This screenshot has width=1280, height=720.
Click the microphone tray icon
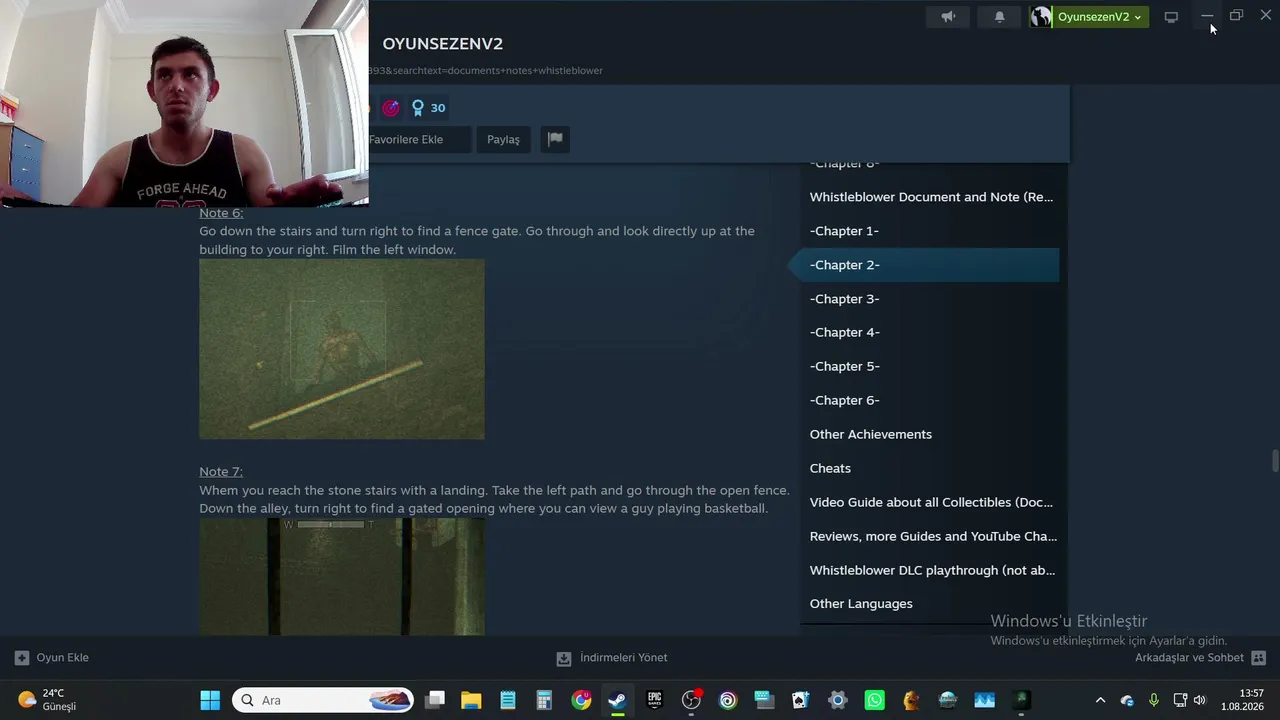pyautogui.click(x=1154, y=700)
